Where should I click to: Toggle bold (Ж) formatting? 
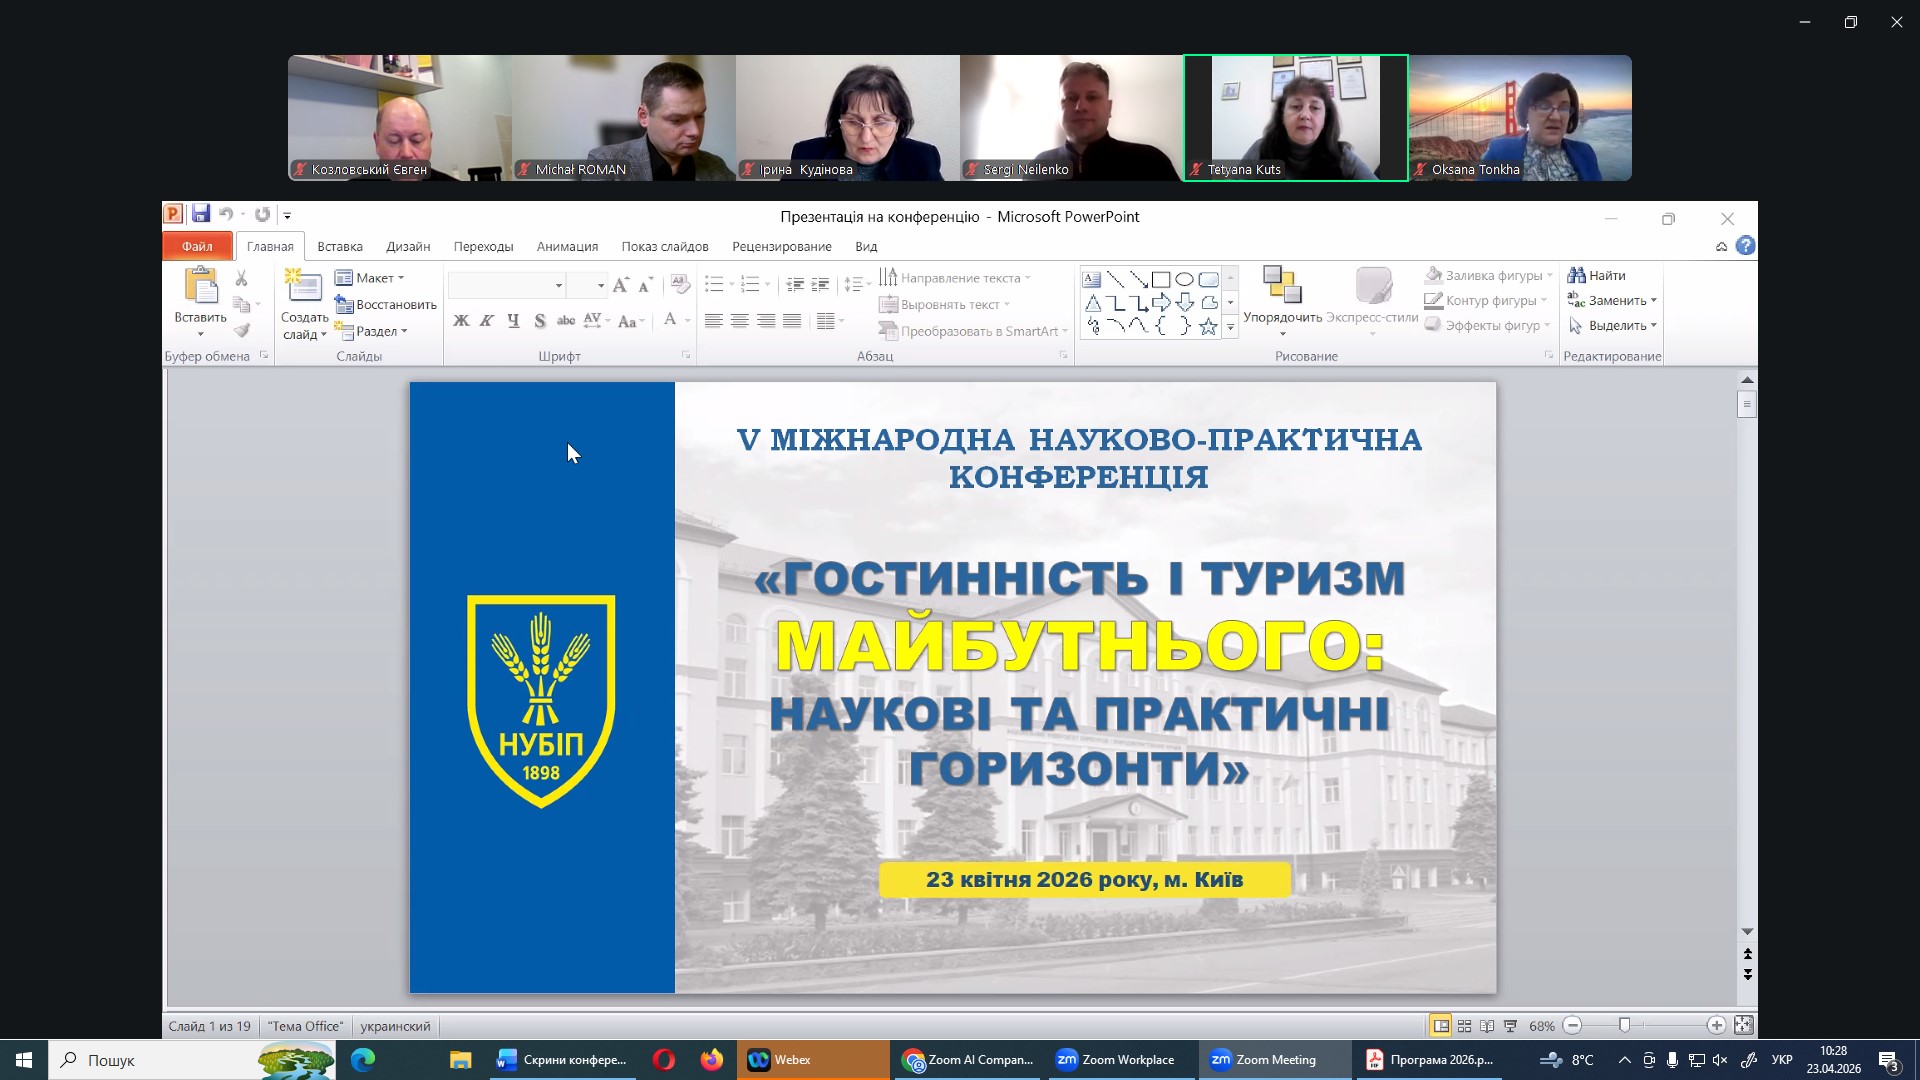tap(461, 321)
